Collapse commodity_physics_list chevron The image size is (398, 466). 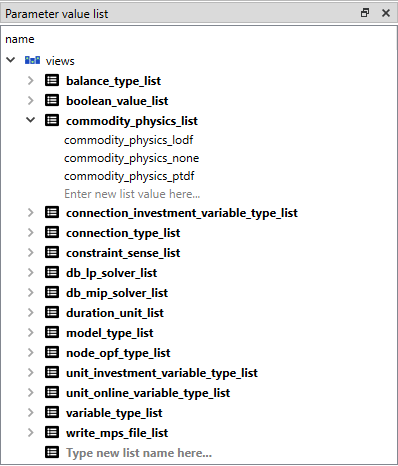[x=31, y=120]
